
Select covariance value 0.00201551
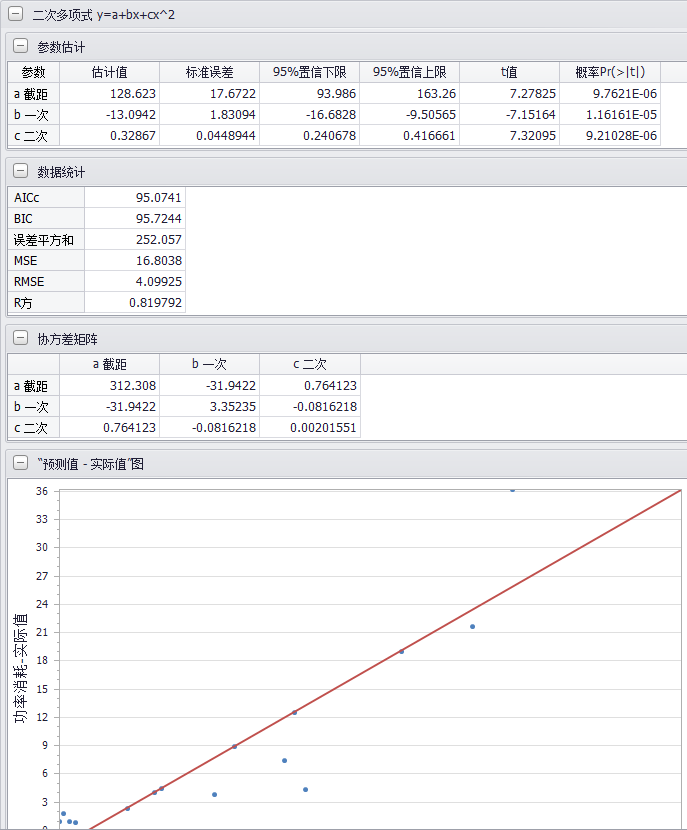[310, 428]
